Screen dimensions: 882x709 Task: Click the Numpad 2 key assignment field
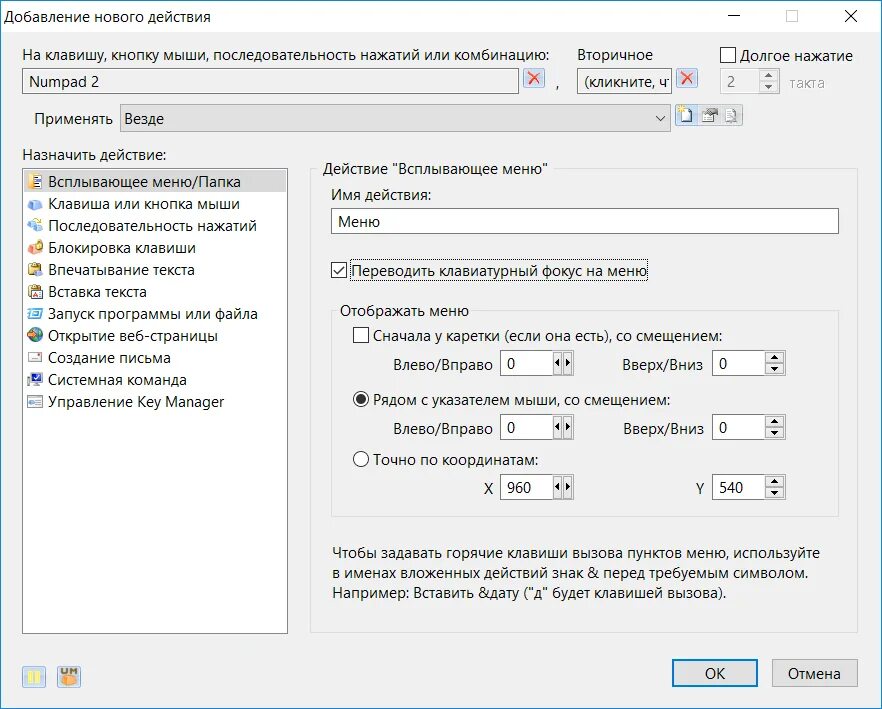271,81
